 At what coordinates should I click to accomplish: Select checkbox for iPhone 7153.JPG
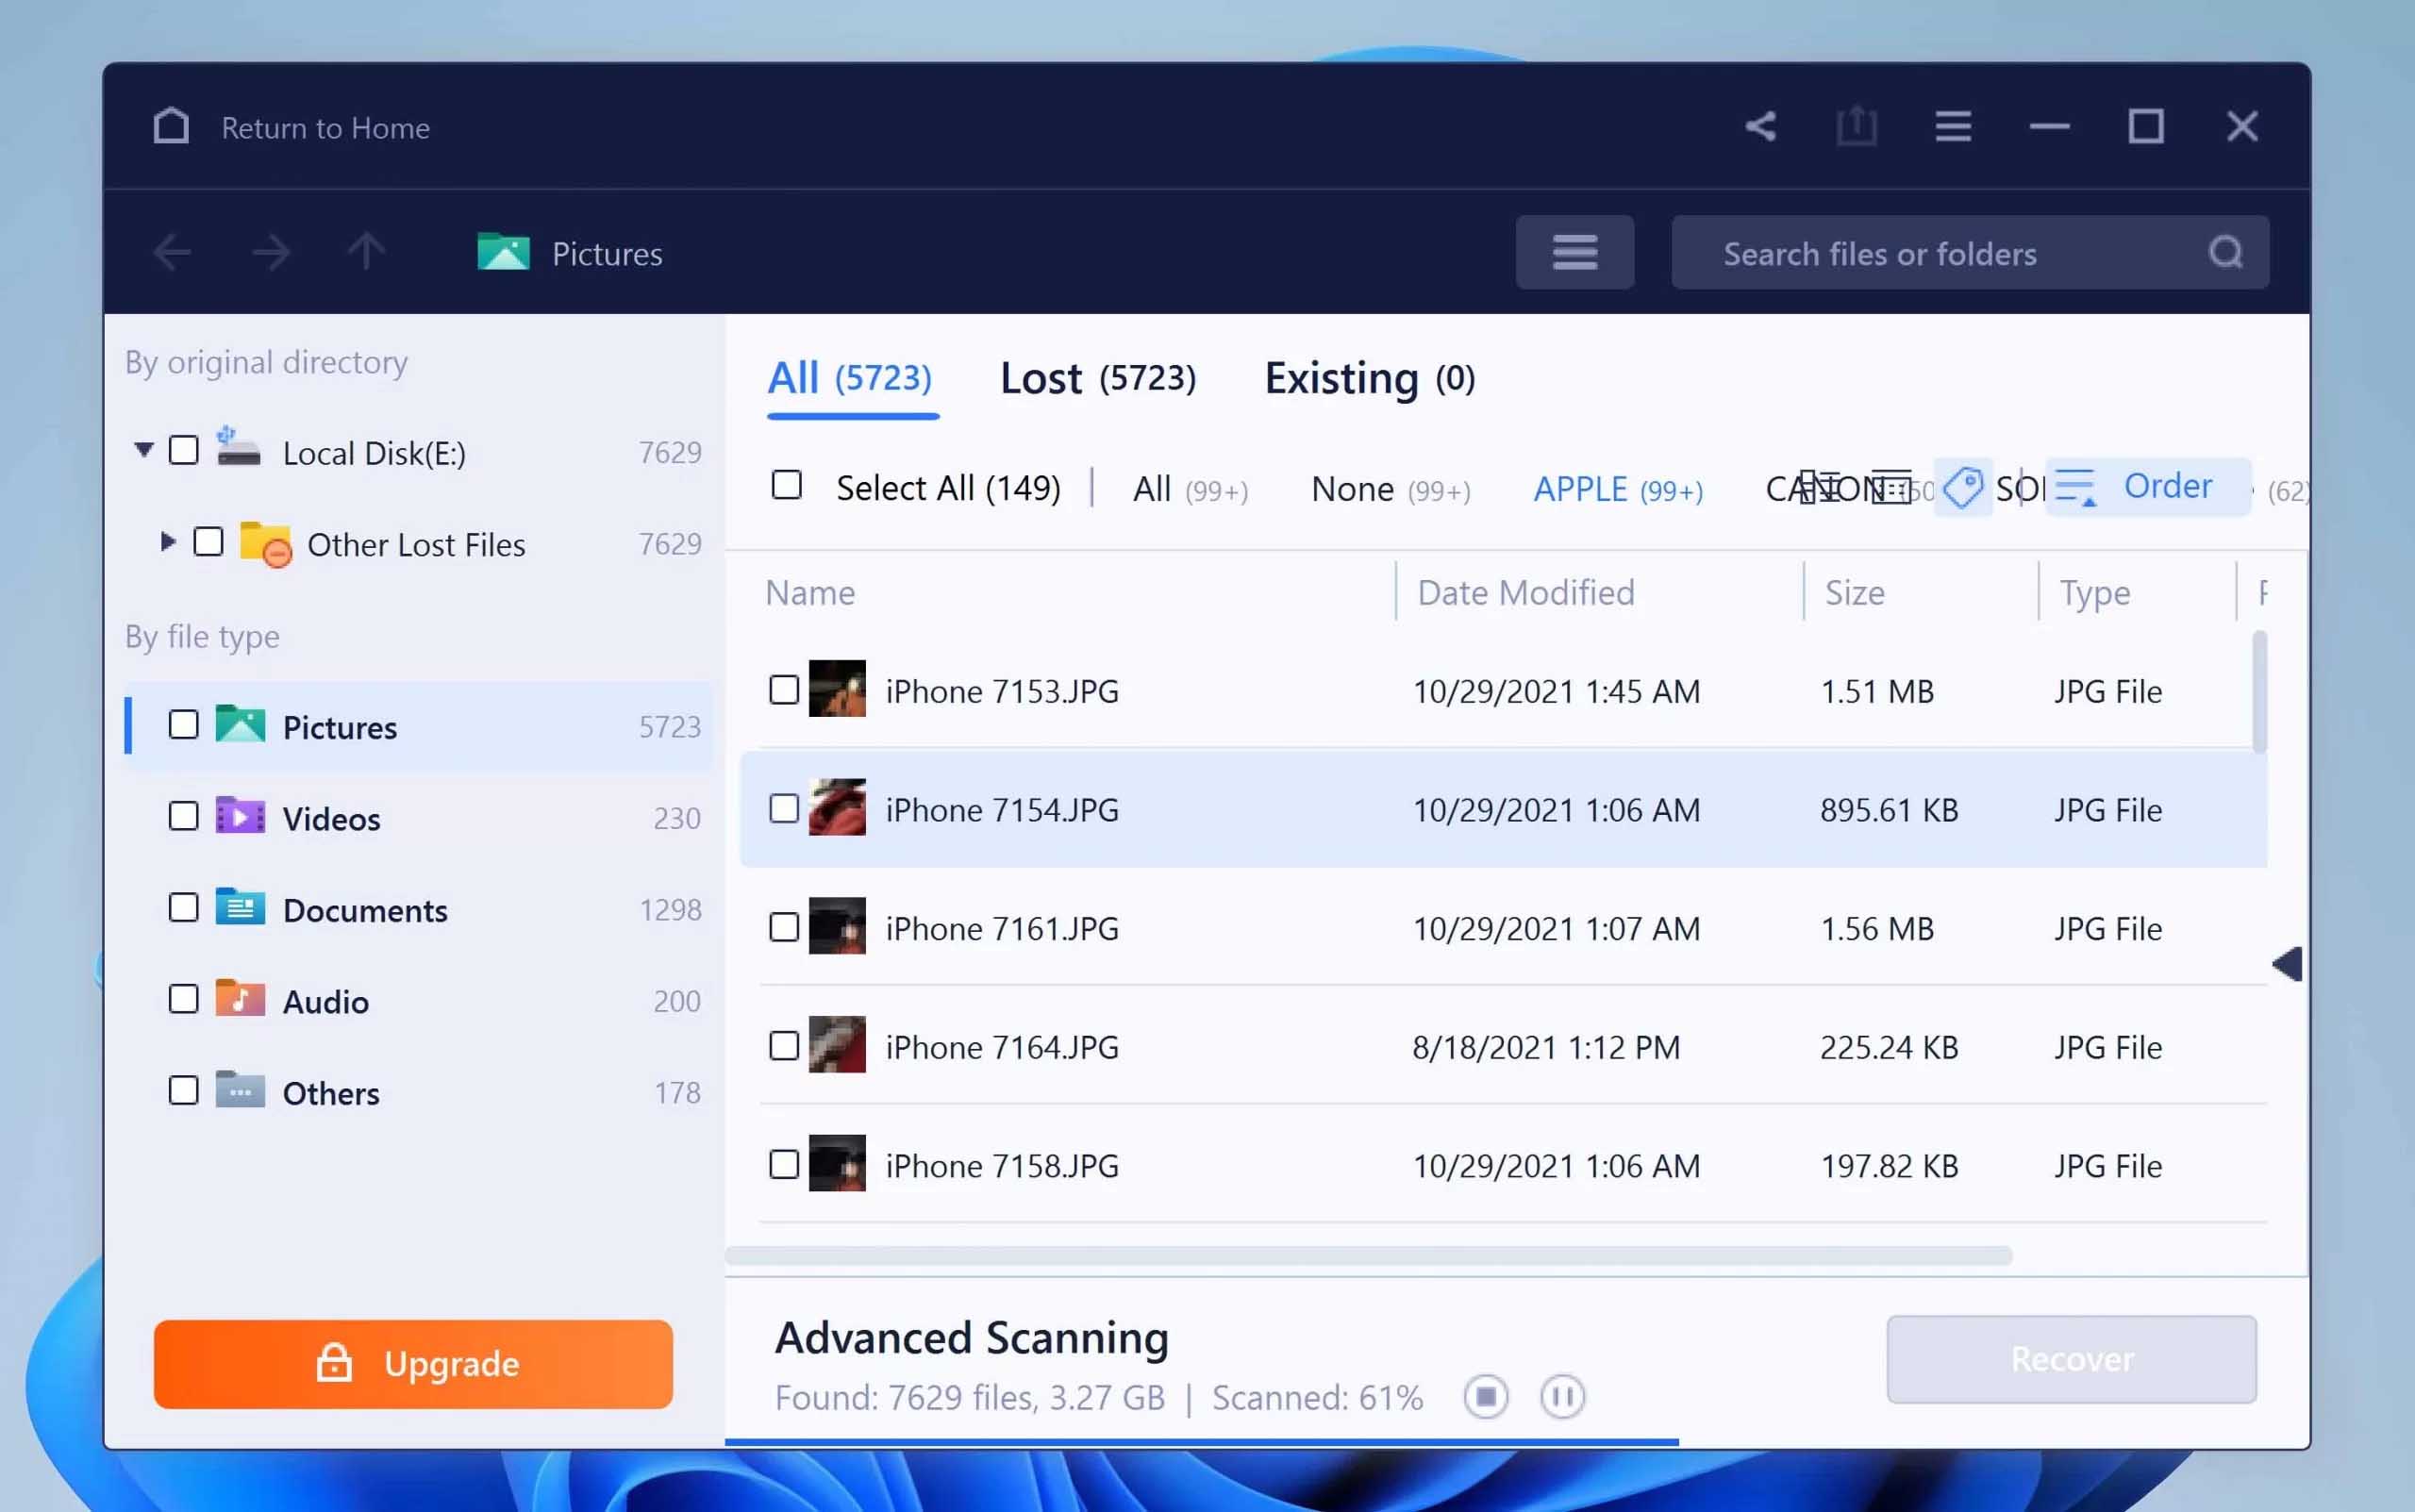[x=784, y=690]
